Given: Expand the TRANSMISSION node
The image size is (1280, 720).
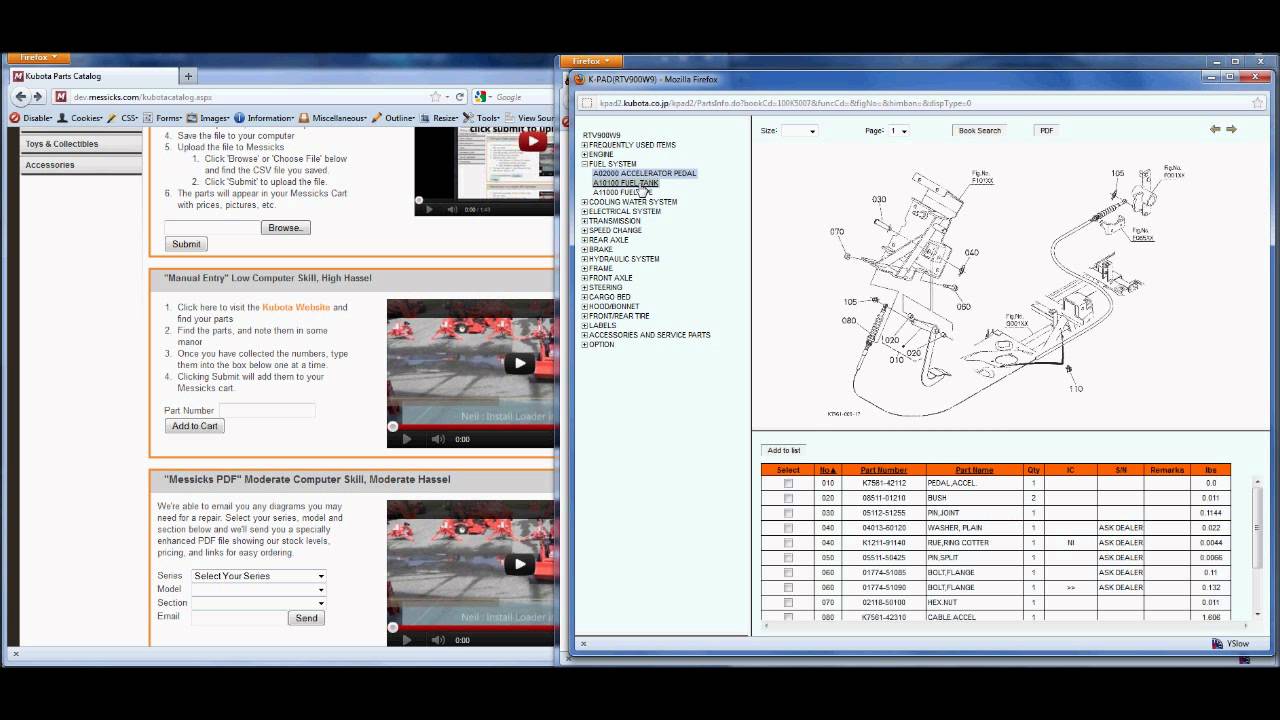Looking at the screenshot, I should (x=585, y=221).
